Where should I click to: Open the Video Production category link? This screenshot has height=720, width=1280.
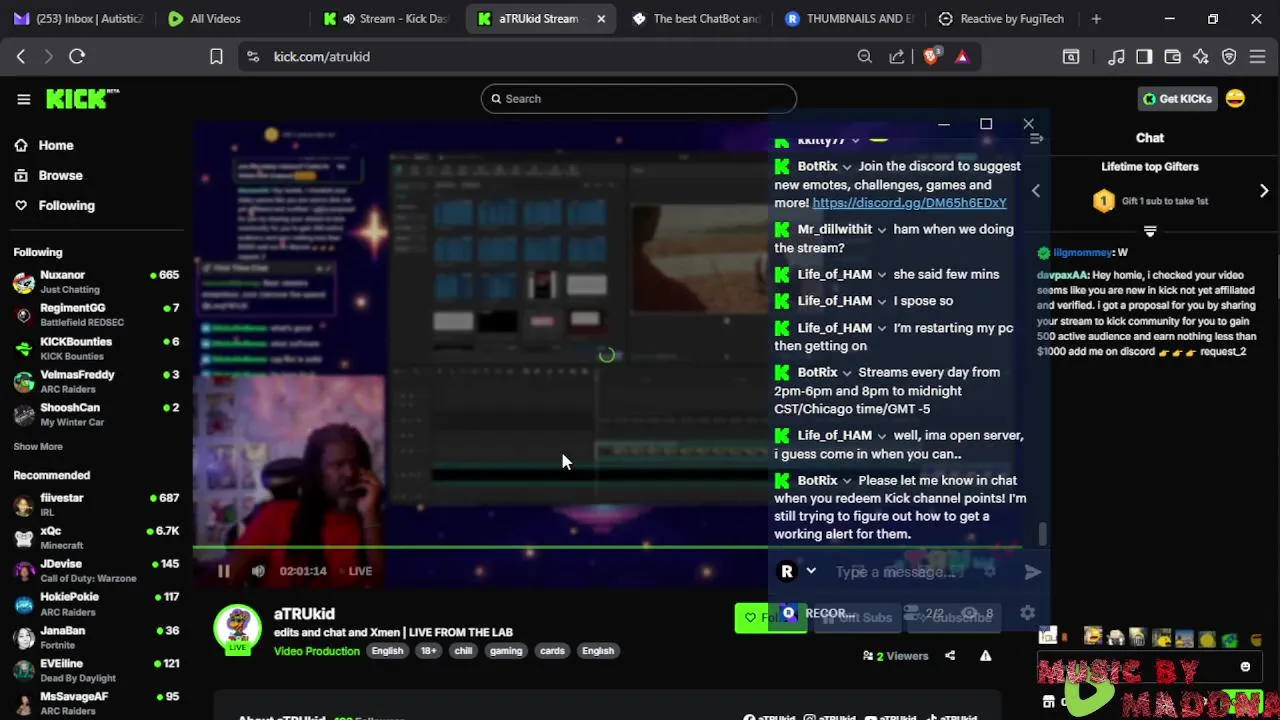[317, 651]
